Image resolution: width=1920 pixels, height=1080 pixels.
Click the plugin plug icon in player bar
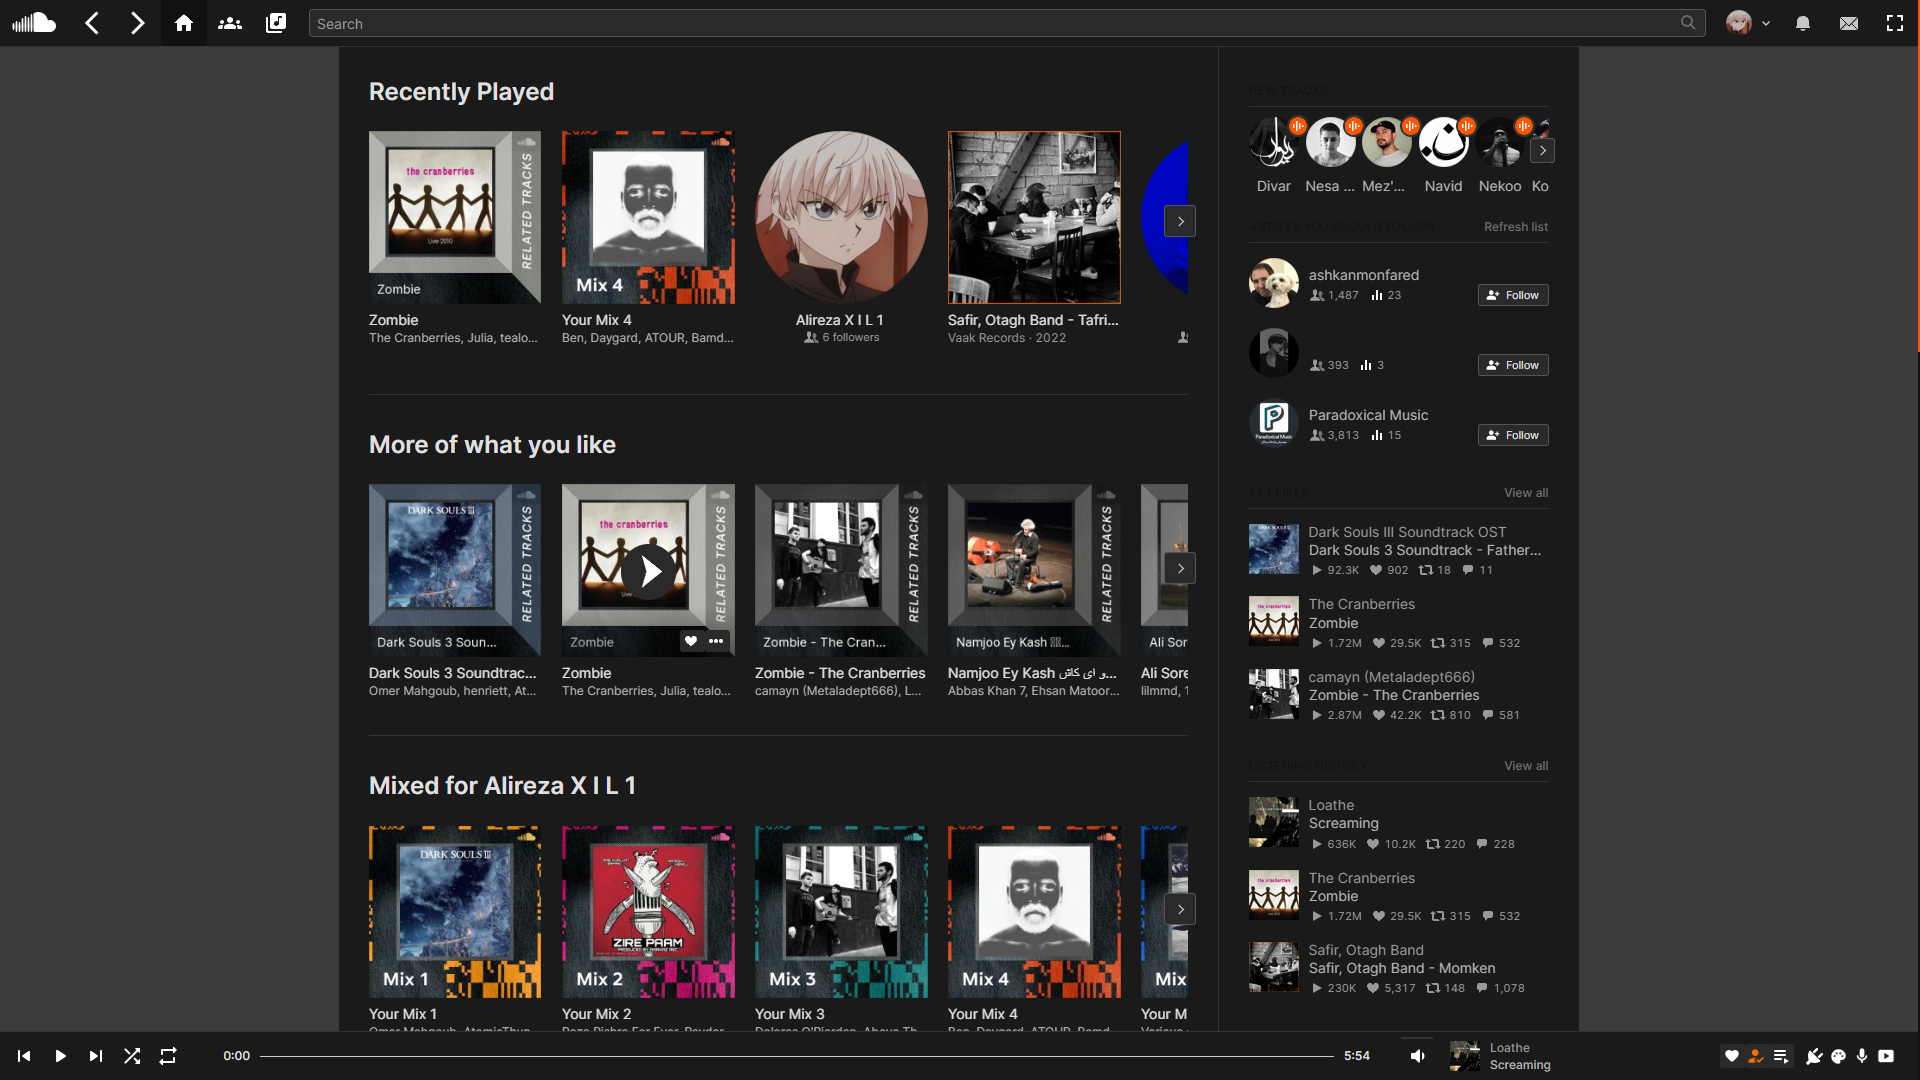pos(1814,1056)
